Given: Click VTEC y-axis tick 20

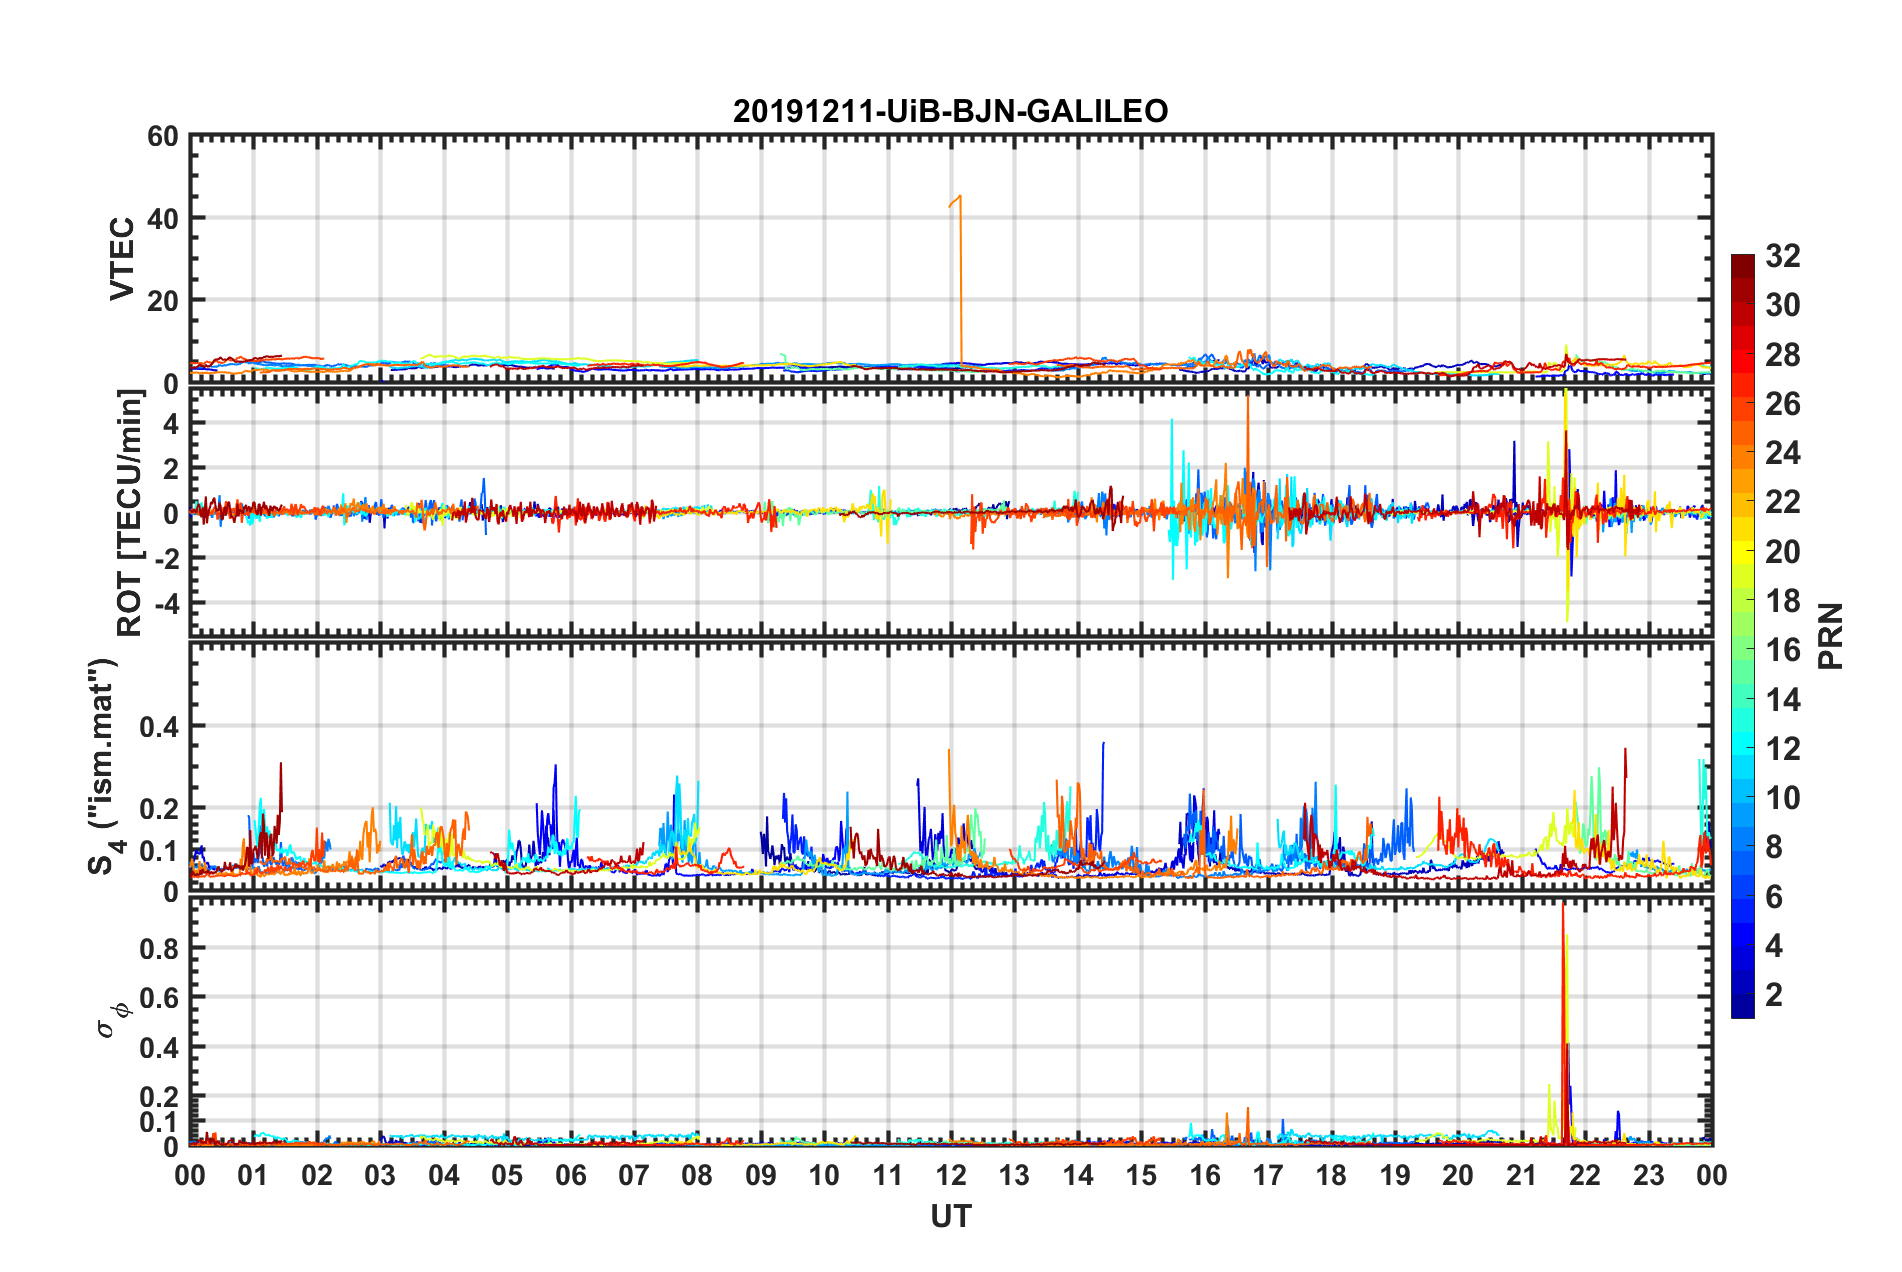Looking at the screenshot, I should click(x=163, y=300).
